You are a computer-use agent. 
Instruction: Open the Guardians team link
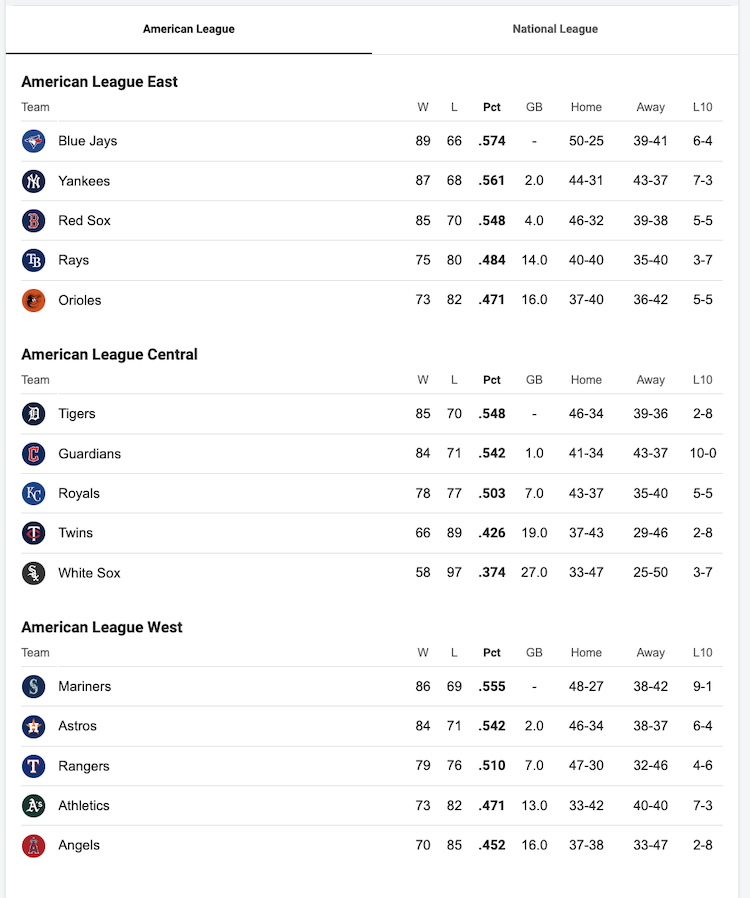tap(89, 454)
